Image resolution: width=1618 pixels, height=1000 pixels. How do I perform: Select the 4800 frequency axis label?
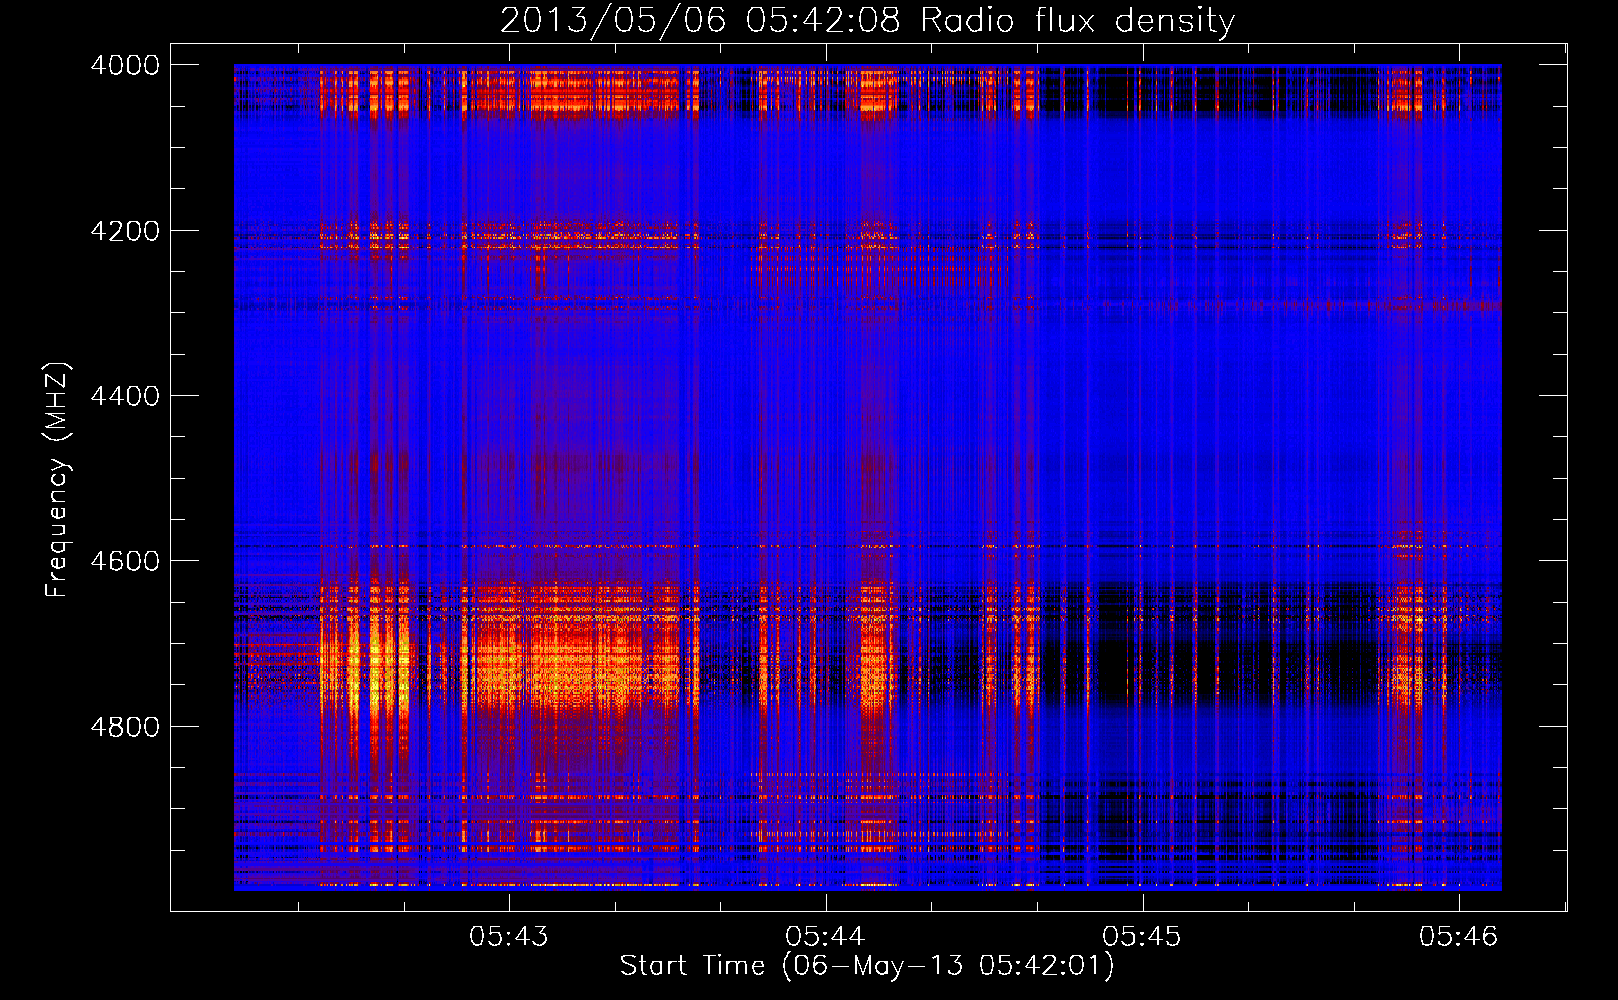point(125,727)
